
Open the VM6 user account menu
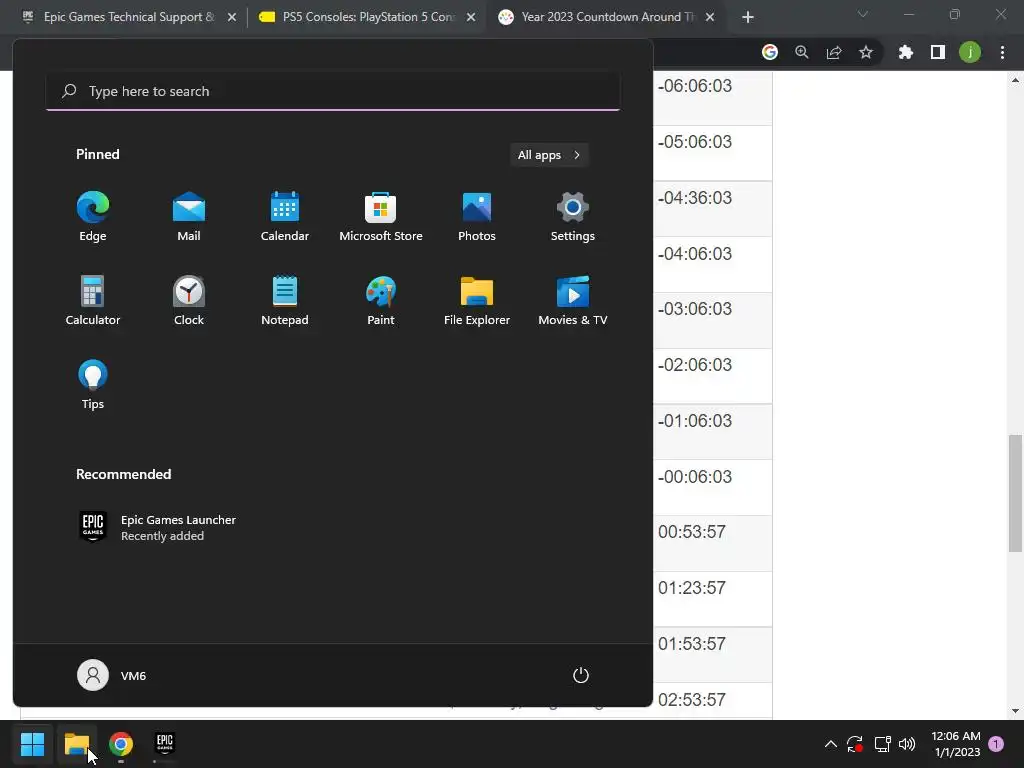112,675
